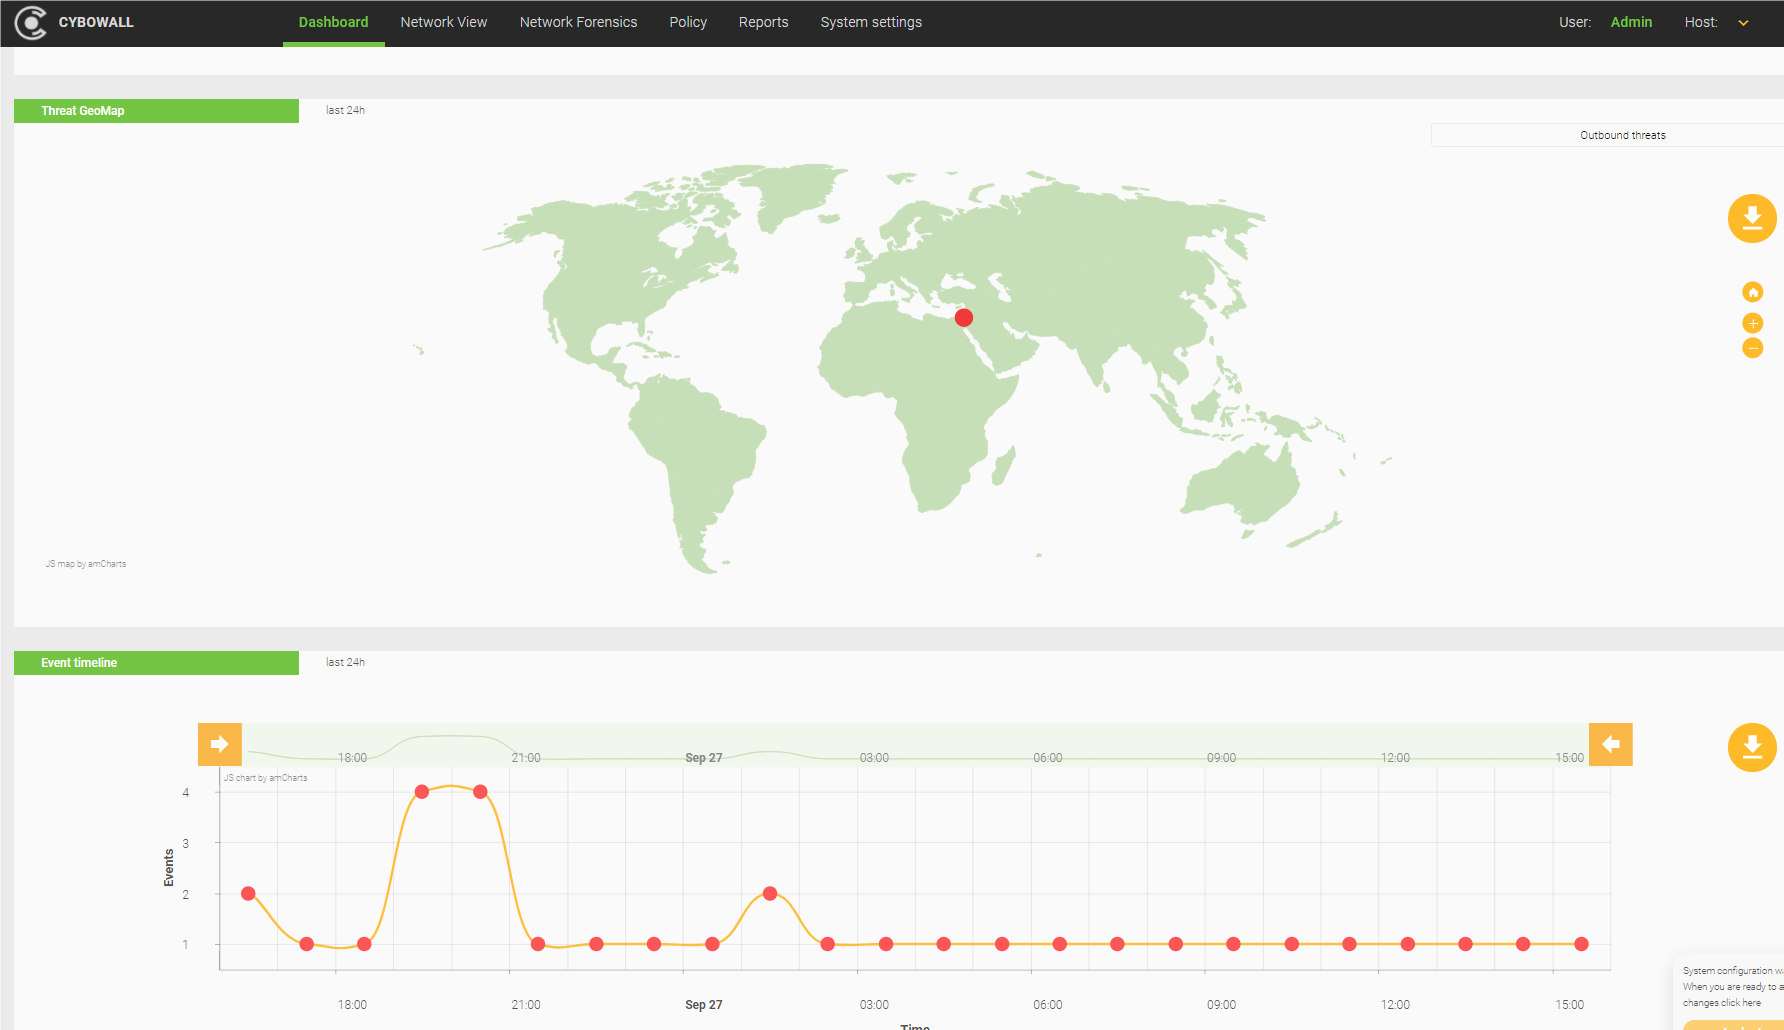Click the red threat marker on the map

click(963, 318)
